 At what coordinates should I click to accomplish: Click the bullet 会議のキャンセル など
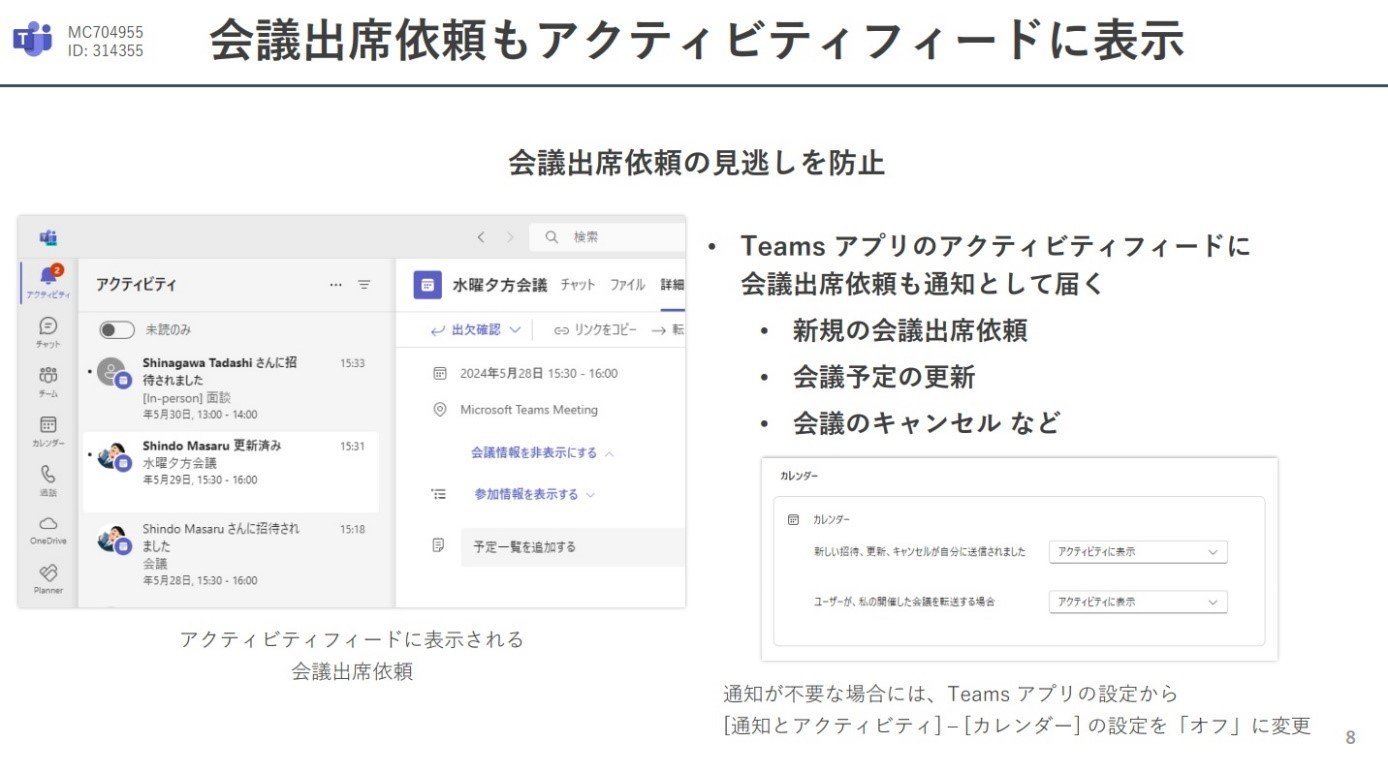[x=926, y=423]
